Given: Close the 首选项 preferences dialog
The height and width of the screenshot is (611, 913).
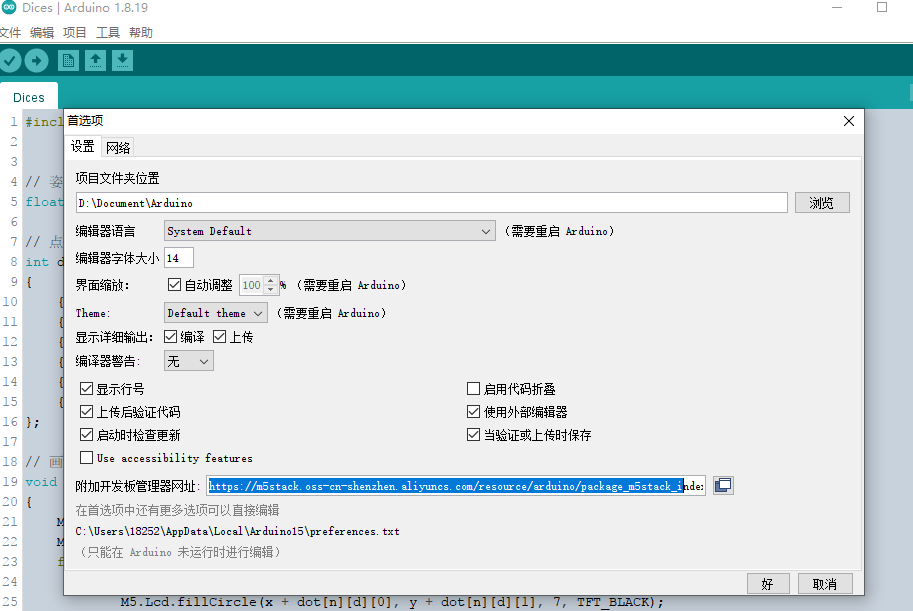Looking at the screenshot, I should click(849, 121).
